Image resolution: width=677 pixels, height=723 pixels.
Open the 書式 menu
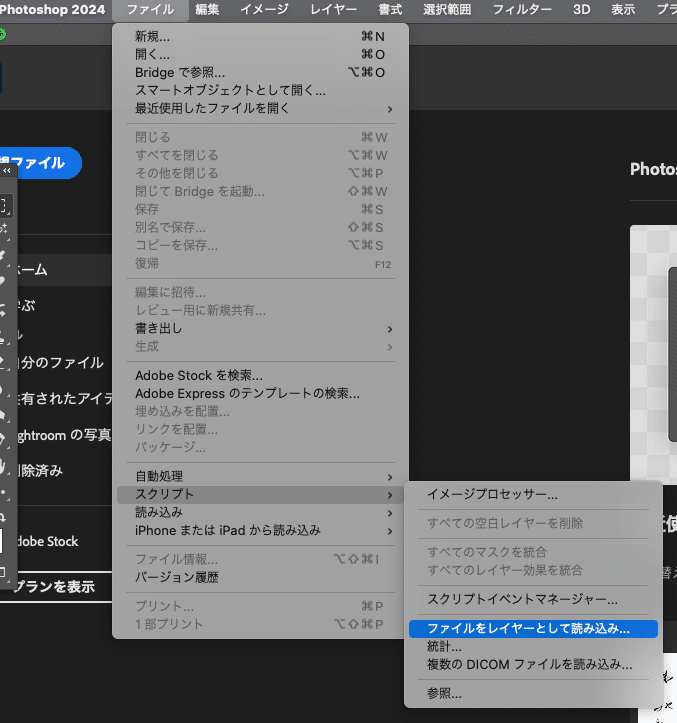[390, 9]
